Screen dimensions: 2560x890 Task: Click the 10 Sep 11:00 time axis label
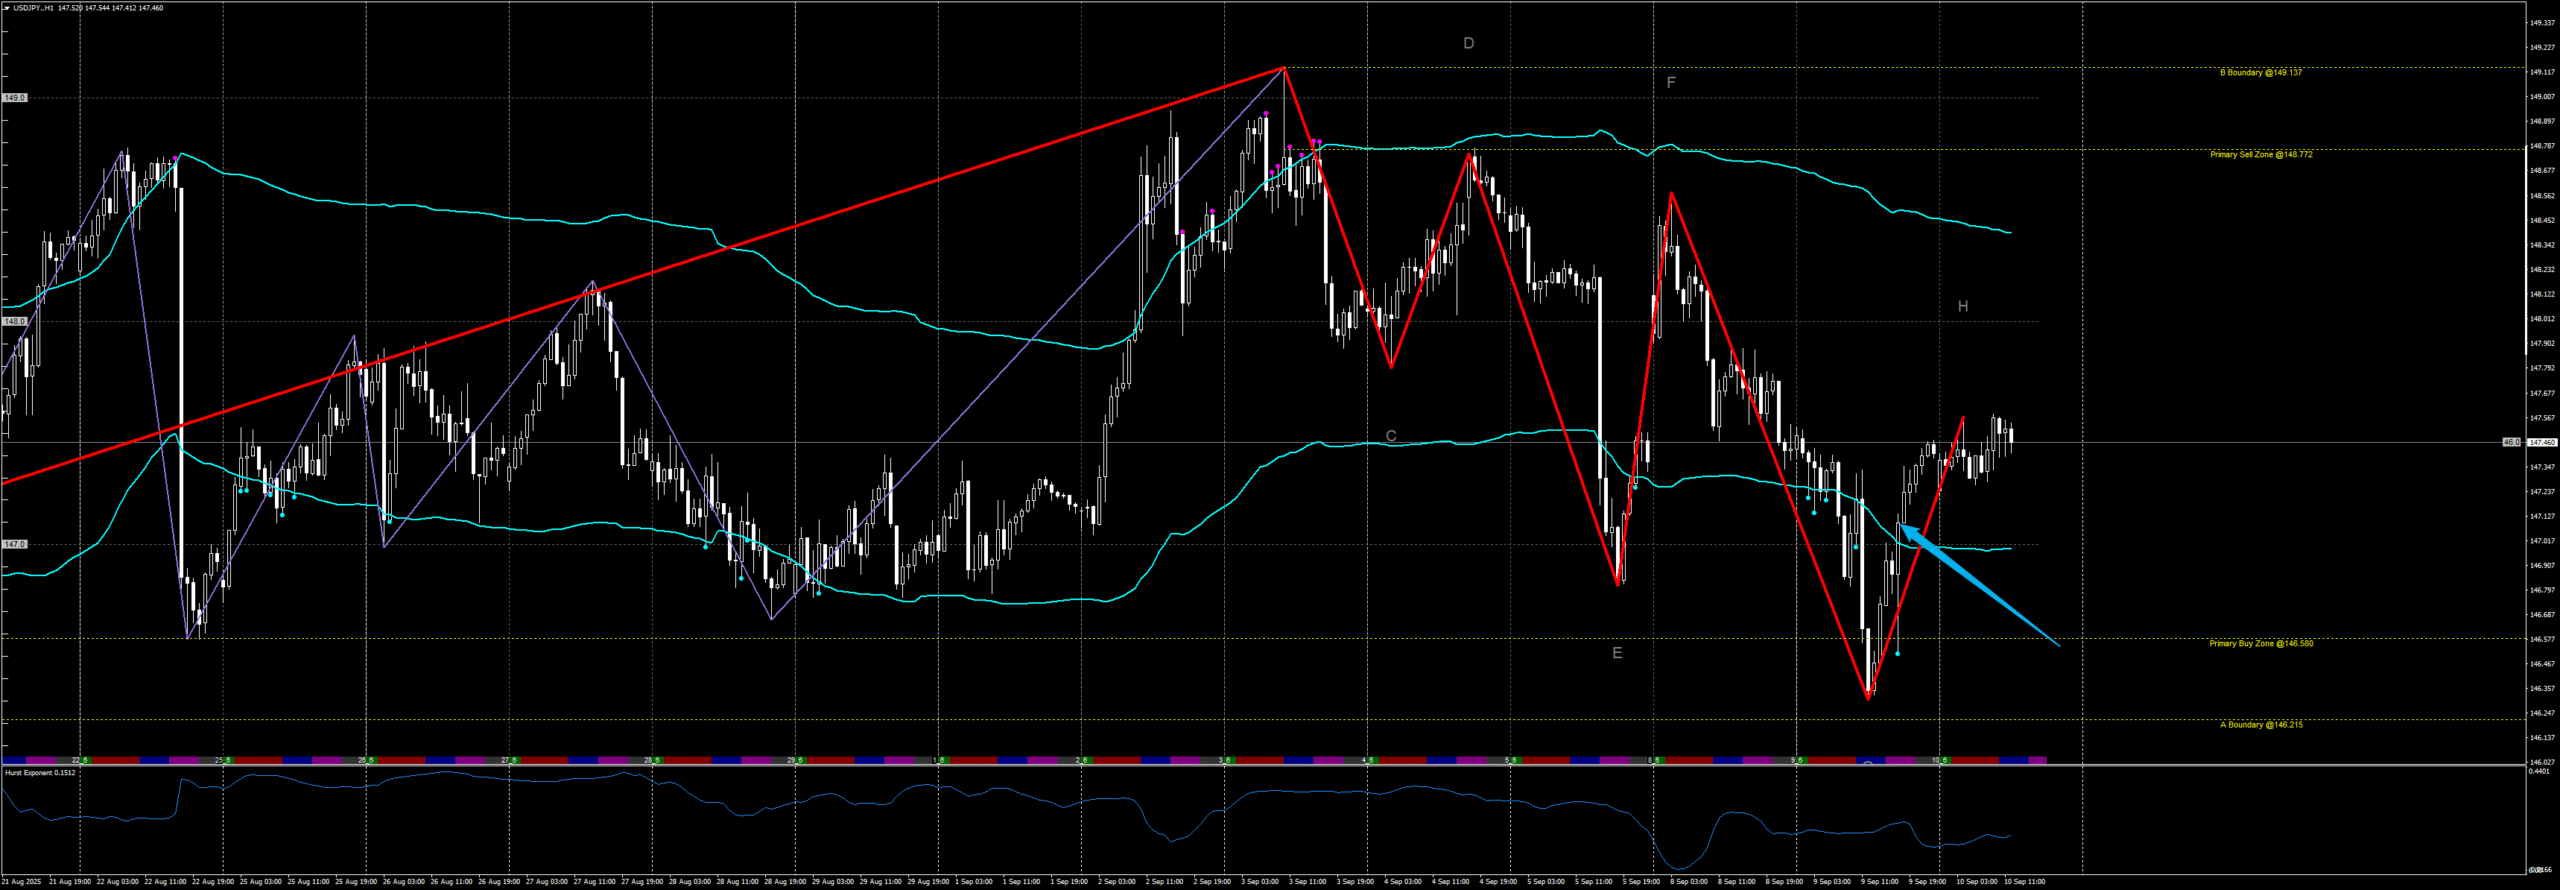pyautogui.click(x=2024, y=882)
